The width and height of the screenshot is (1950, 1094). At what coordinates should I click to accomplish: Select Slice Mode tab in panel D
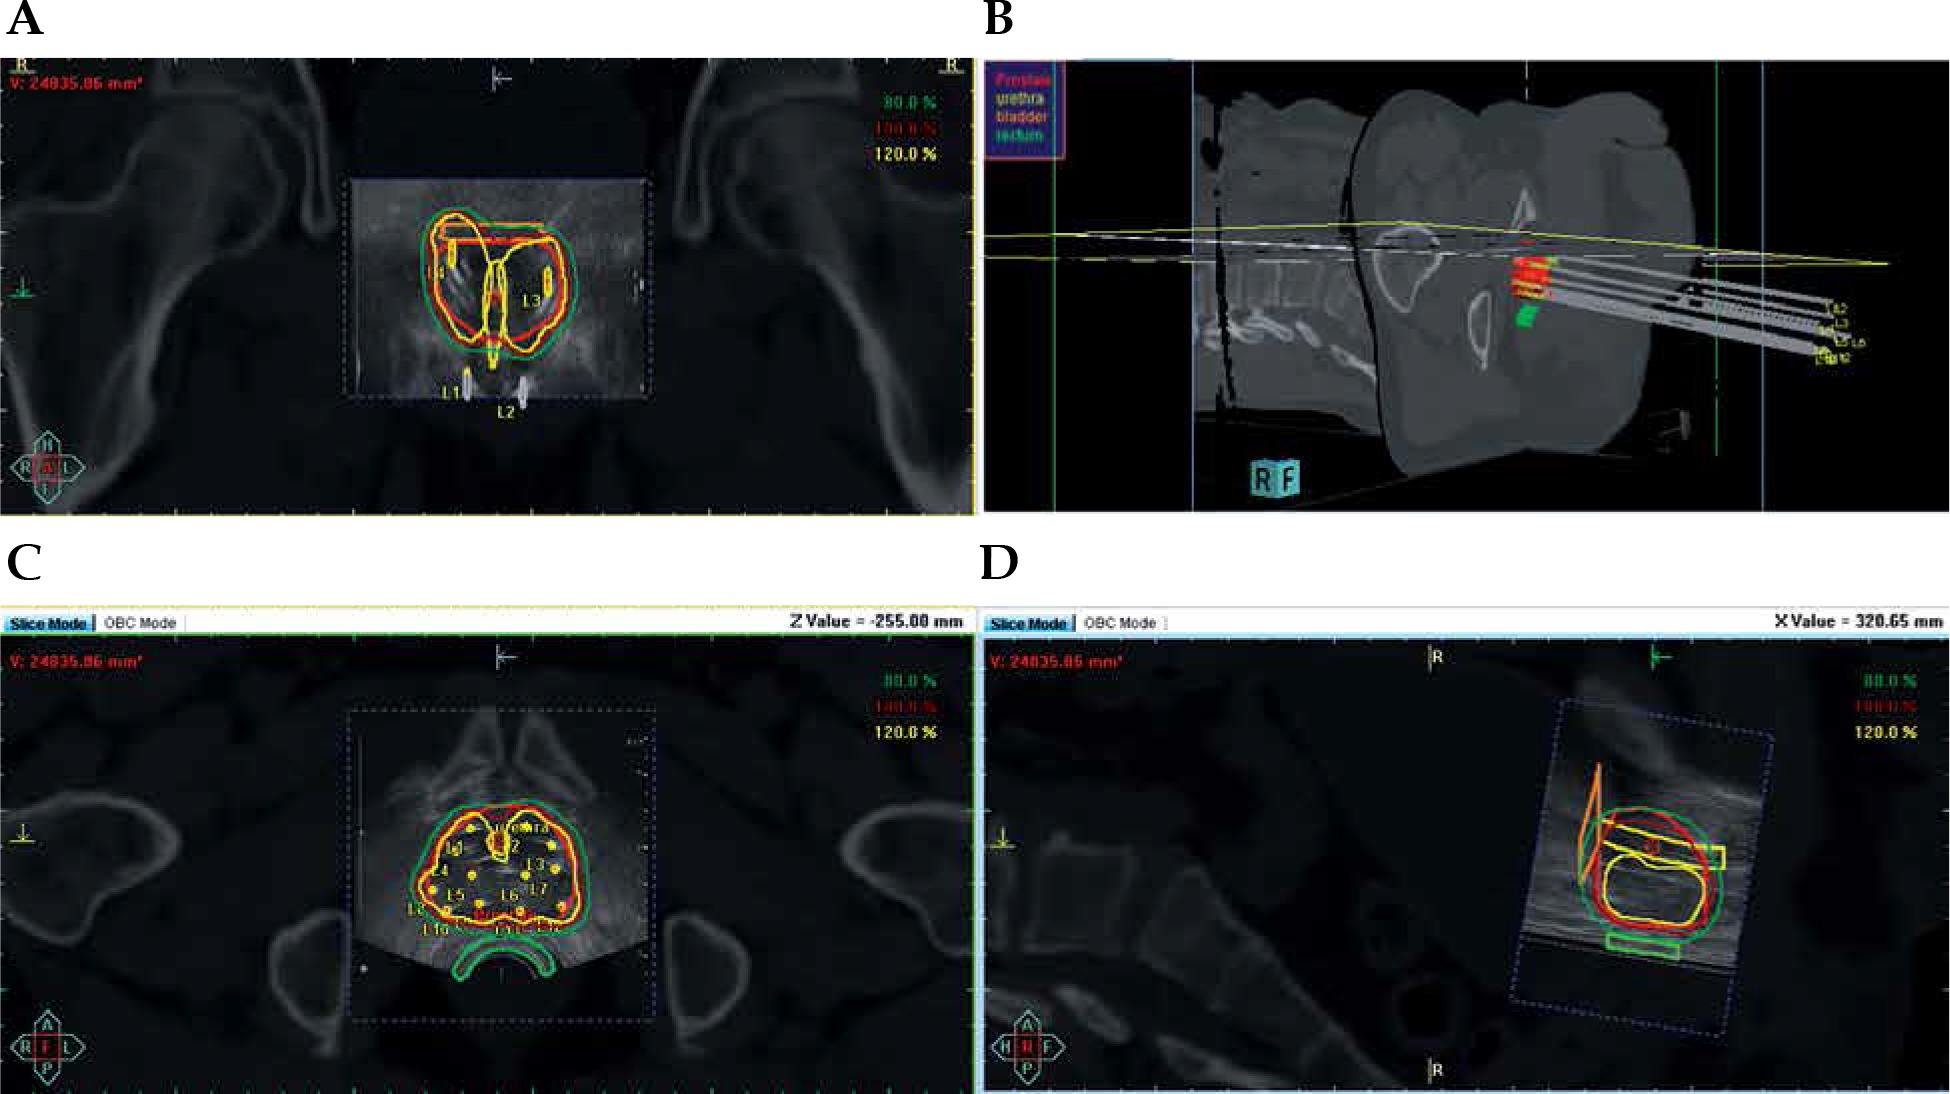coord(1029,623)
